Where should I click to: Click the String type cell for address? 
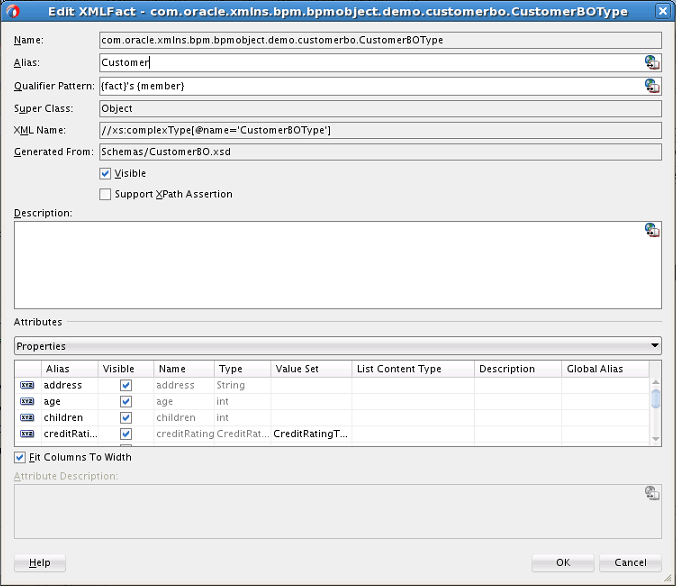[243, 385]
